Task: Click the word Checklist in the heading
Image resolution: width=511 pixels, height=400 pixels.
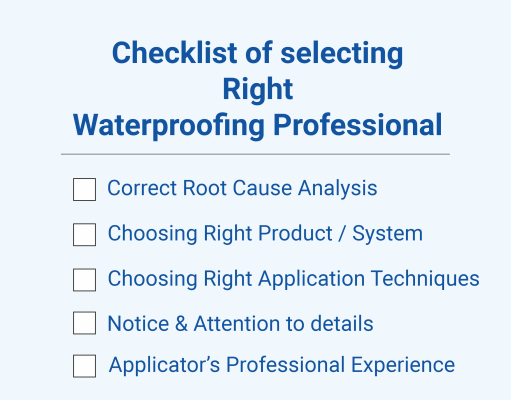Action: point(175,53)
